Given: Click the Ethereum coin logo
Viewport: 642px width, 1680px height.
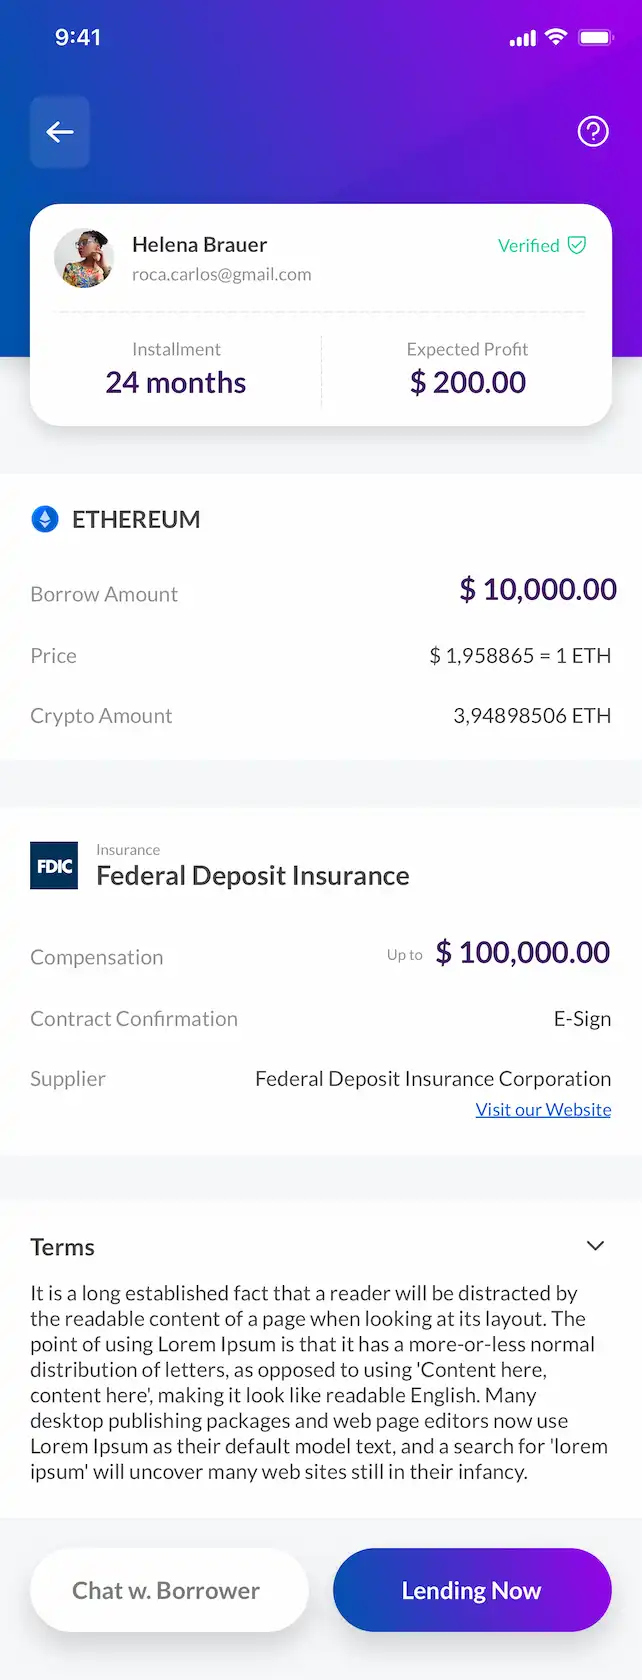Looking at the screenshot, I should pos(45,519).
